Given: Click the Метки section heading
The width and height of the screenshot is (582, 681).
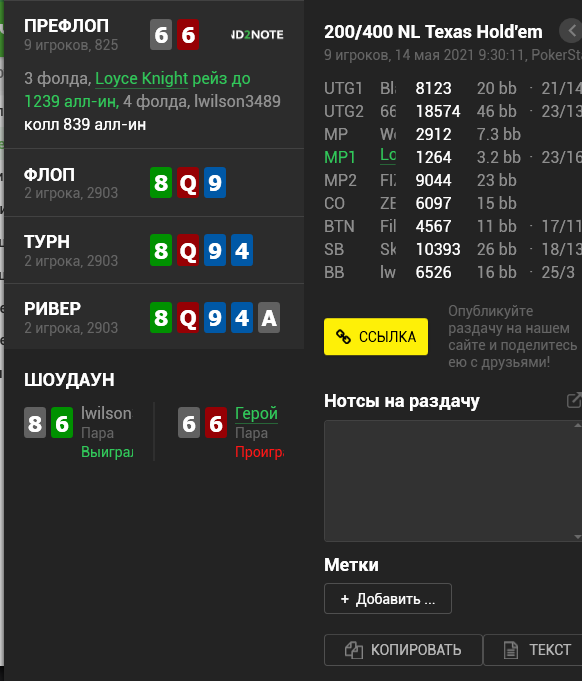Looking at the screenshot, I should click(351, 565).
